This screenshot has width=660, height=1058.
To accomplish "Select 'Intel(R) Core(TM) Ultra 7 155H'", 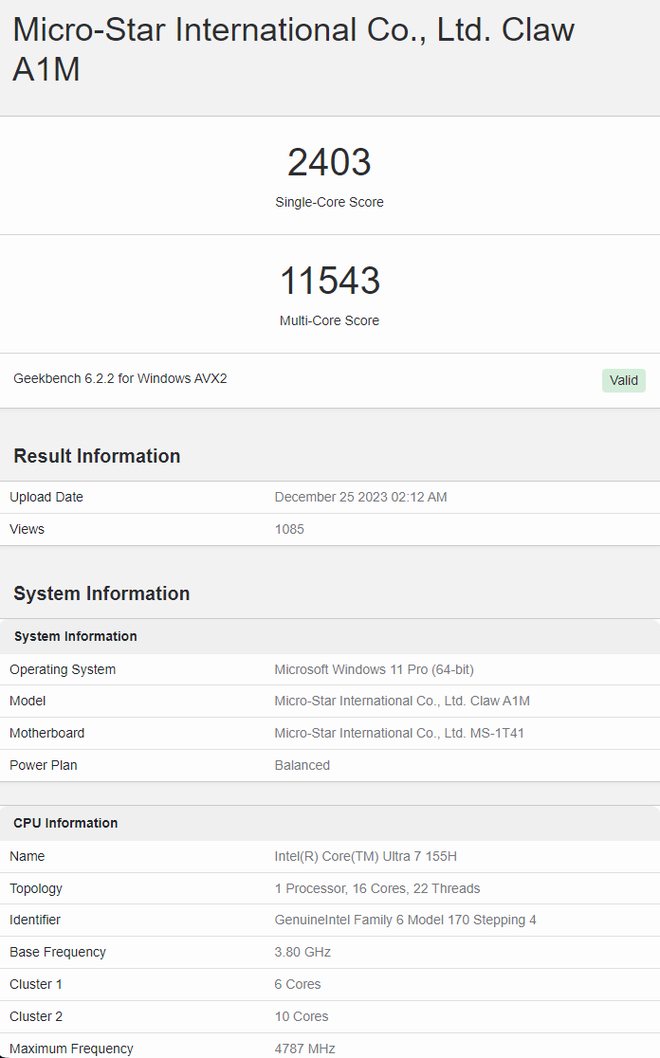I will point(366,856).
